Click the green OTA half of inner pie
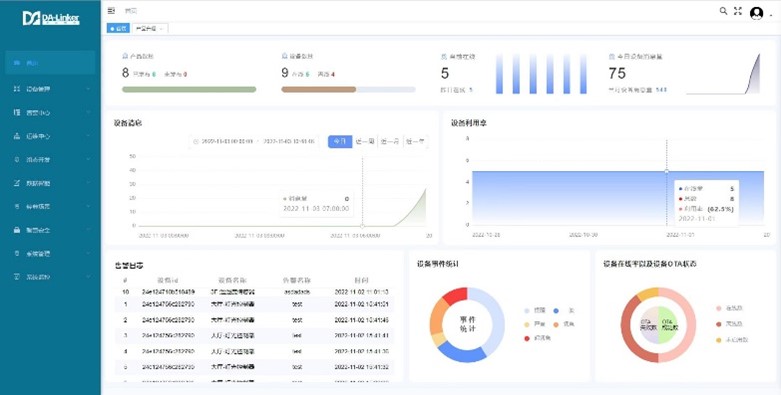Image resolution: width=781 pixels, height=395 pixels. 668,325
